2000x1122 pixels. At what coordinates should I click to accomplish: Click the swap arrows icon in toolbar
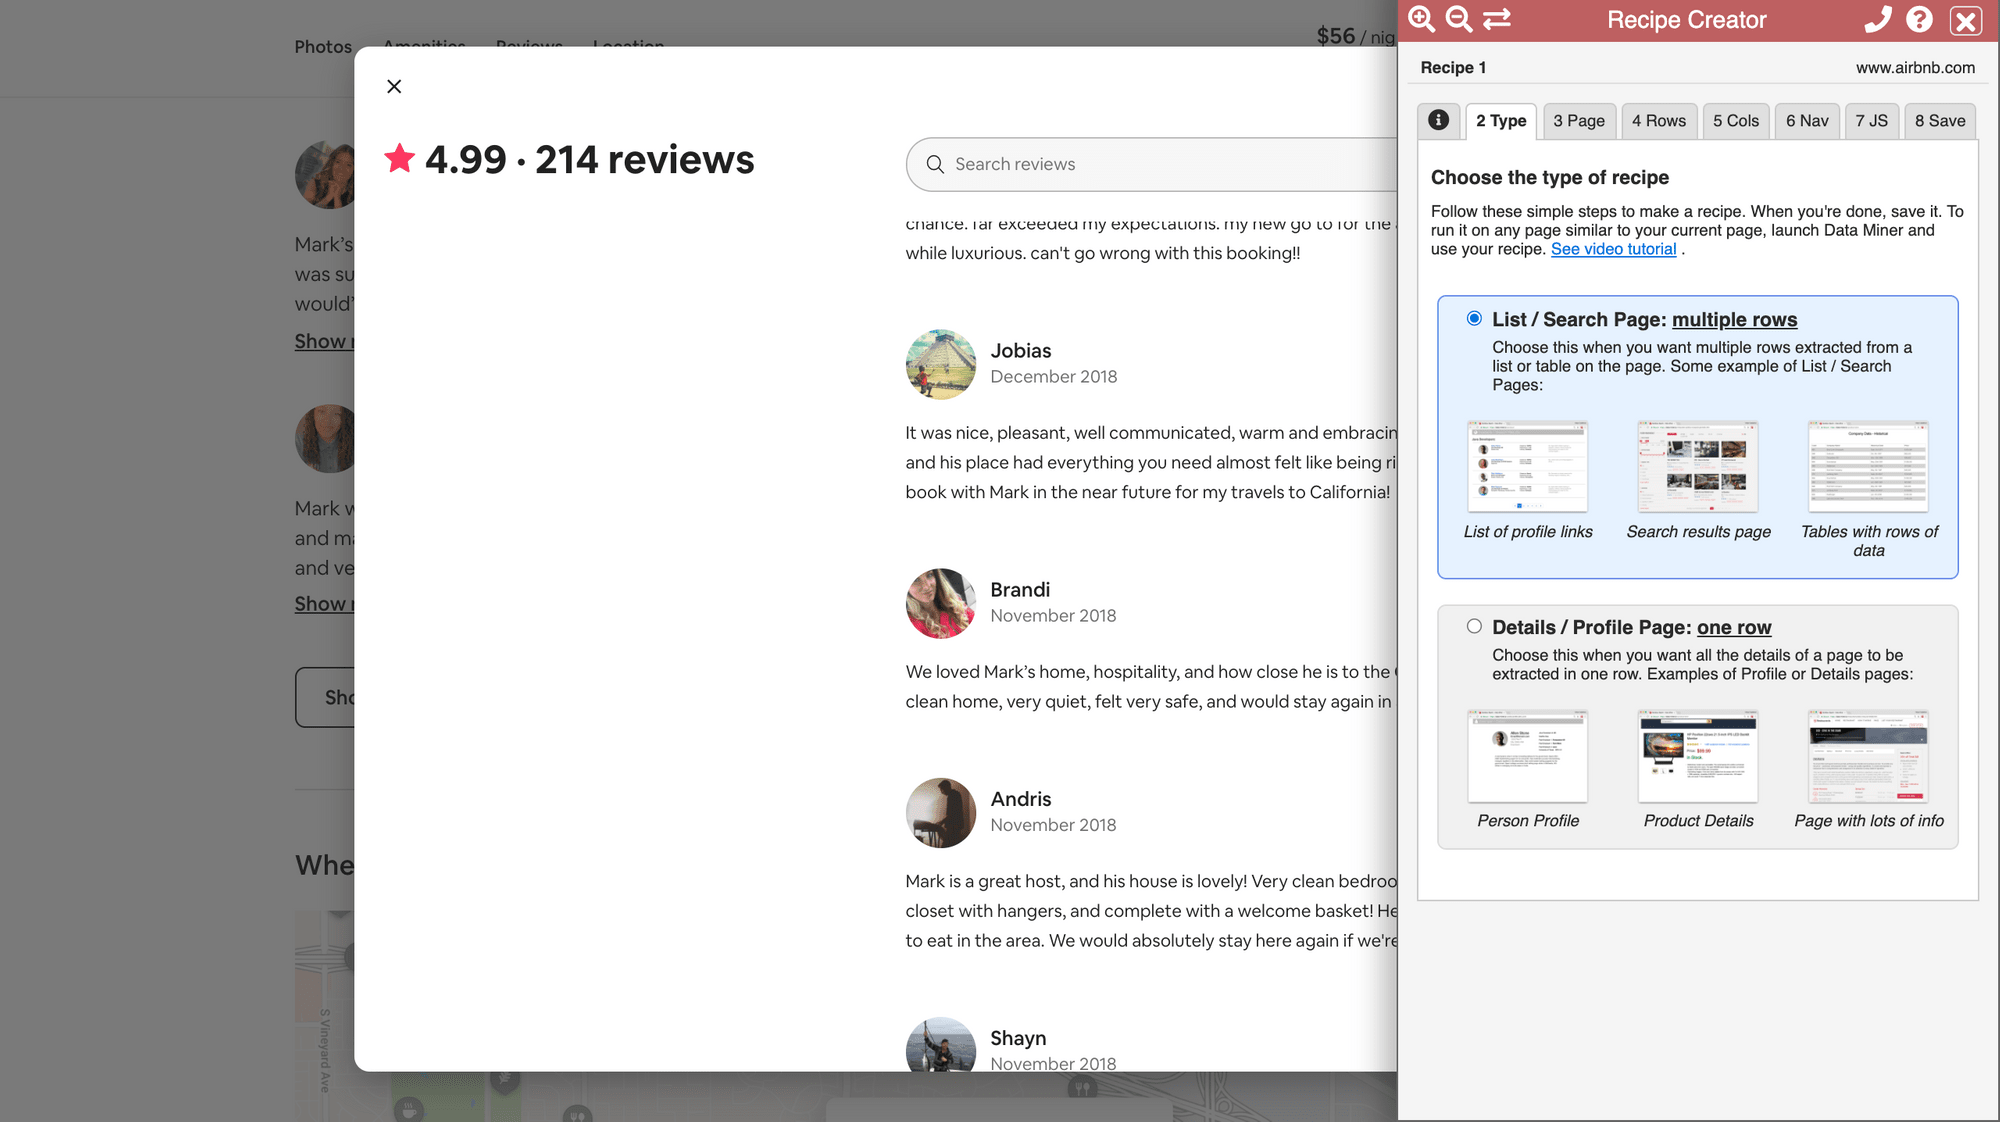click(x=1496, y=18)
